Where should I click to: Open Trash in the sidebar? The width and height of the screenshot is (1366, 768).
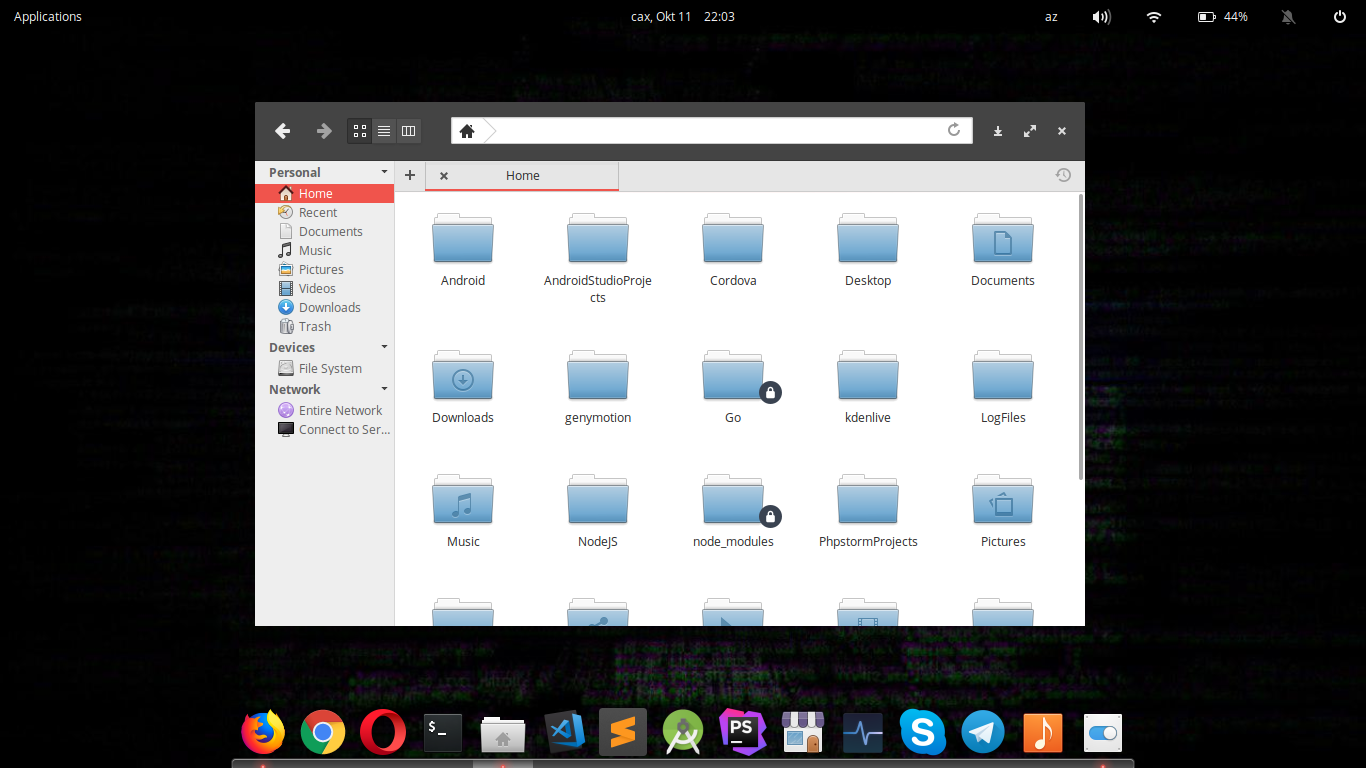(314, 327)
